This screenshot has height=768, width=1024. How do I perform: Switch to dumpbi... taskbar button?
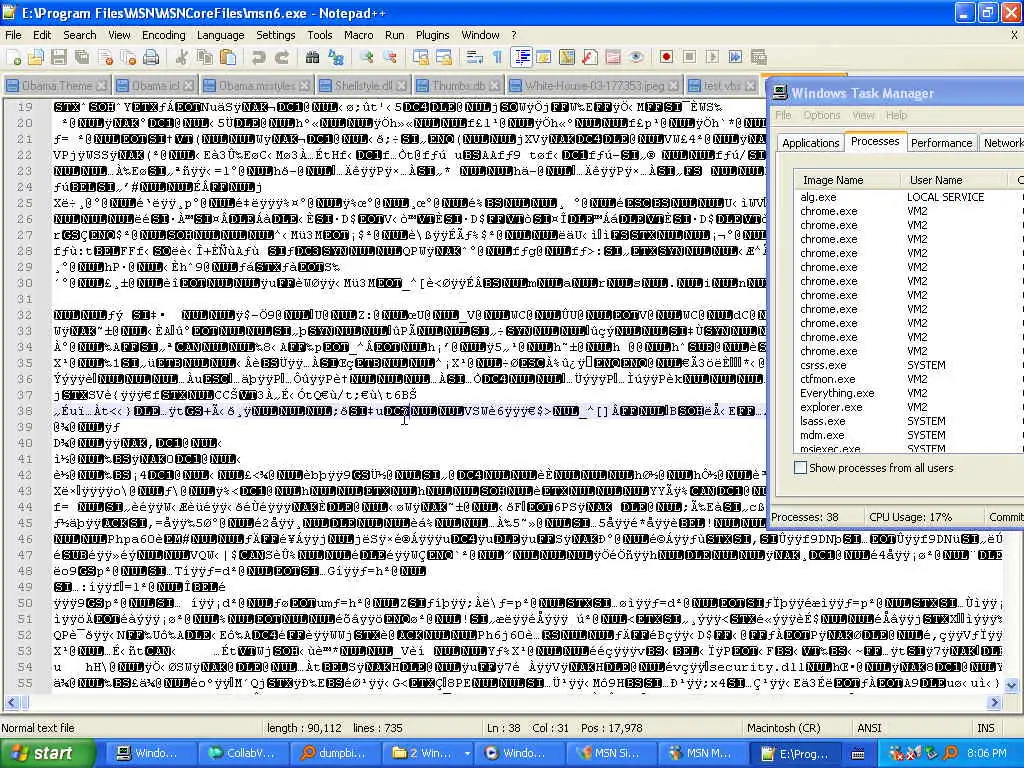click(334, 753)
